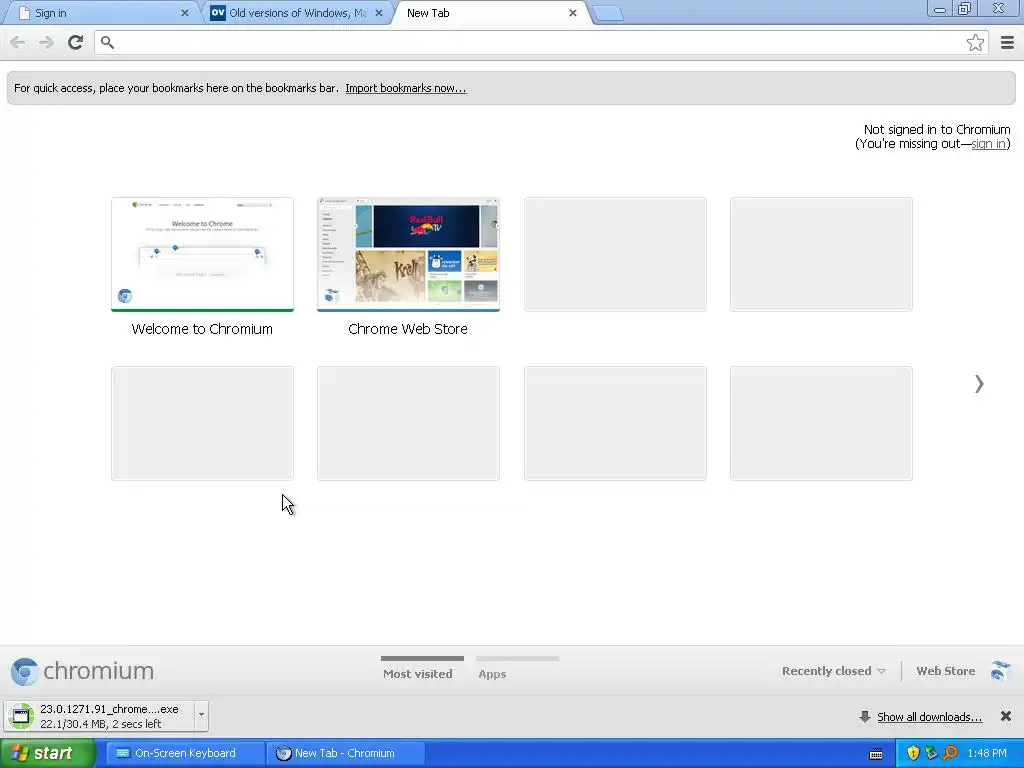Click the address bar search field
This screenshot has height=768, width=1024.
tap(542, 42)
